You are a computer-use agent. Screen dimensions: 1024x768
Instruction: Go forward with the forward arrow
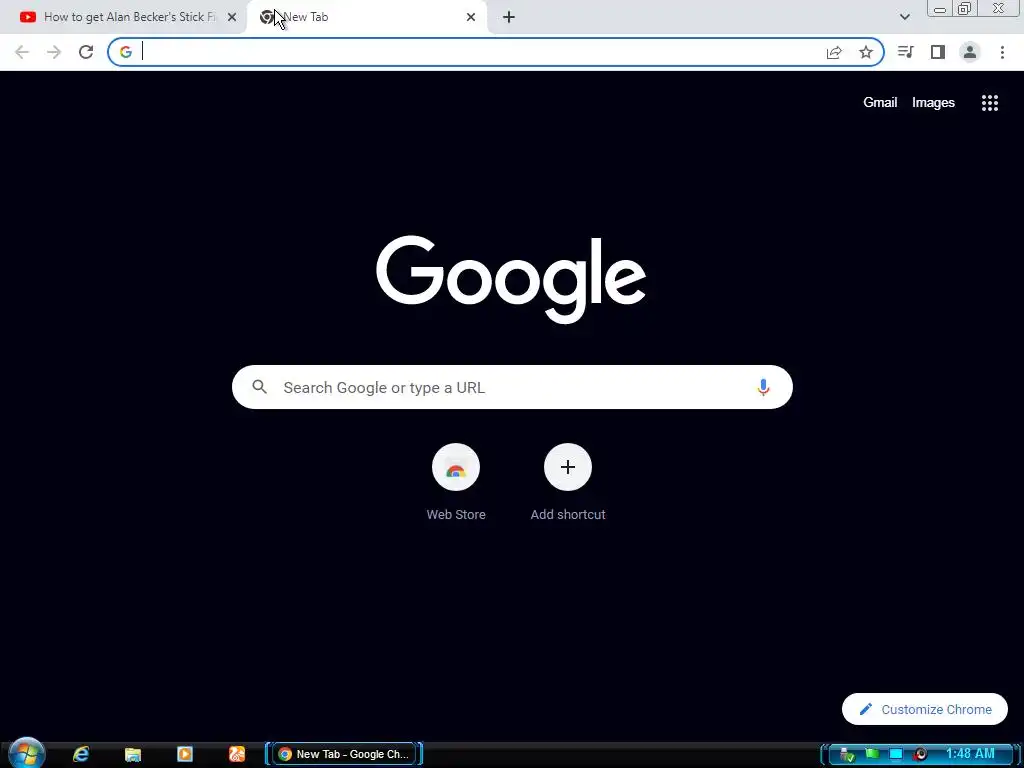coord(54,52)
